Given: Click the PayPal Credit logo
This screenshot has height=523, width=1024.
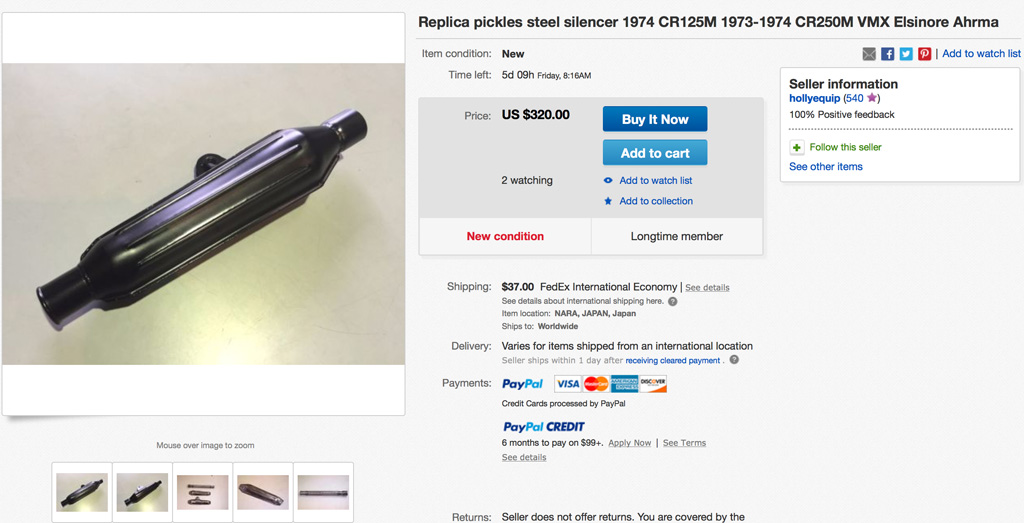Looking at the screenshot, I should (543, 427).
